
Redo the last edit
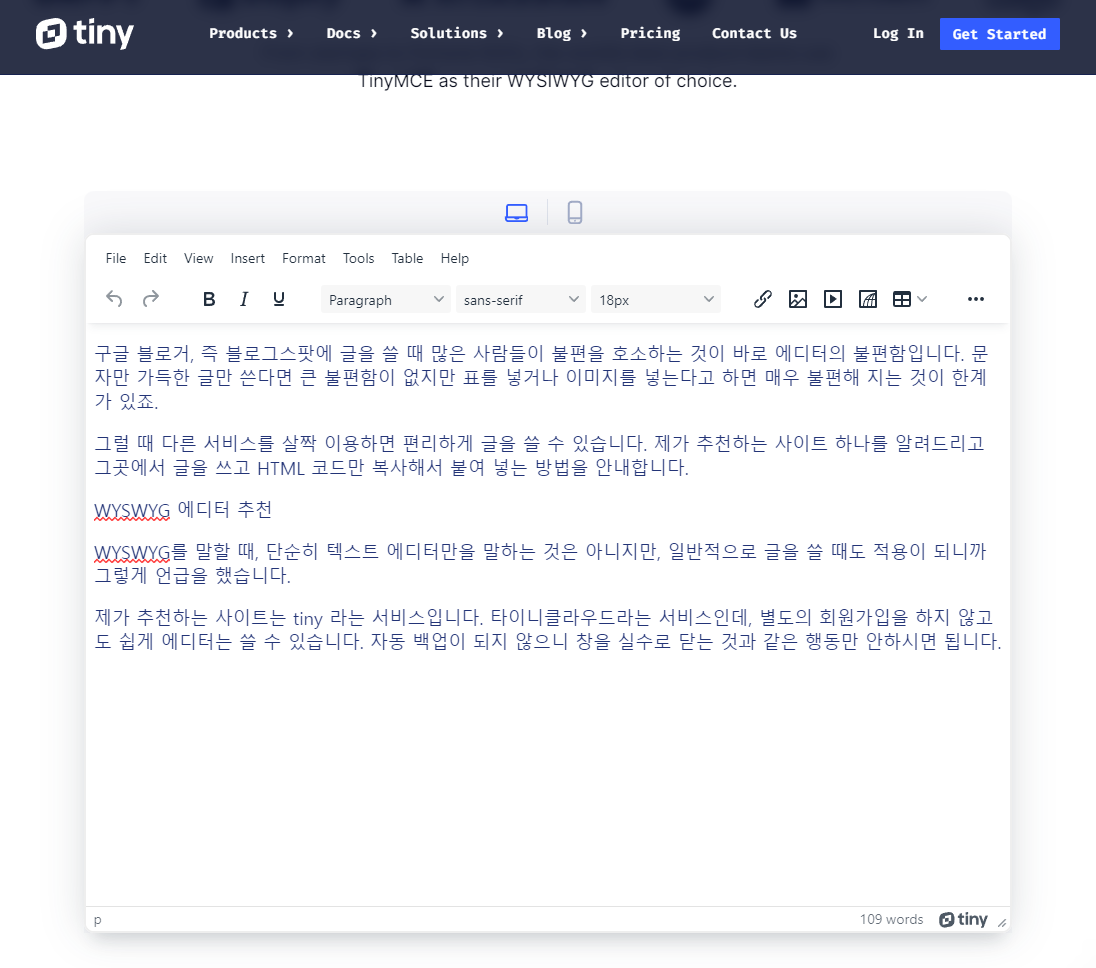(x=150, y=299)
